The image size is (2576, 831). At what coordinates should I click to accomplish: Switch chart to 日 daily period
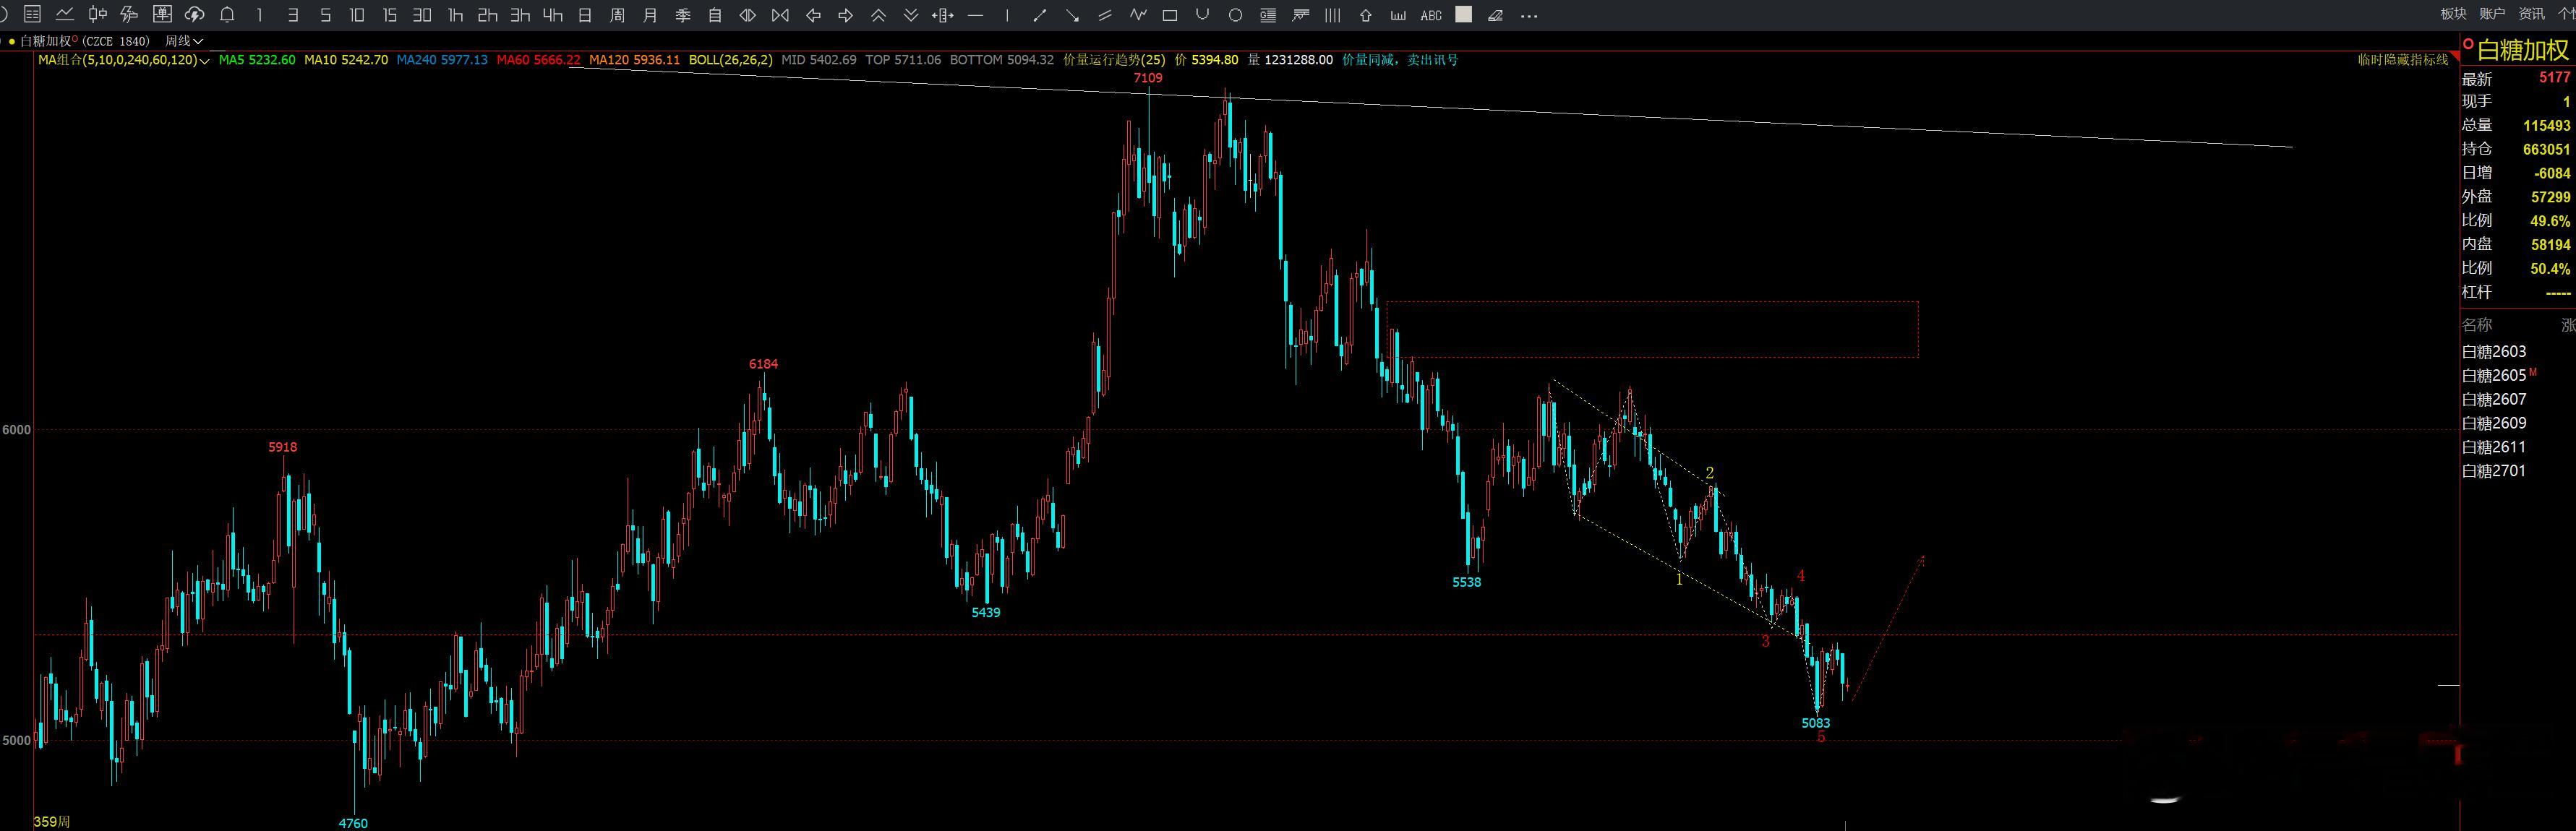585,15
